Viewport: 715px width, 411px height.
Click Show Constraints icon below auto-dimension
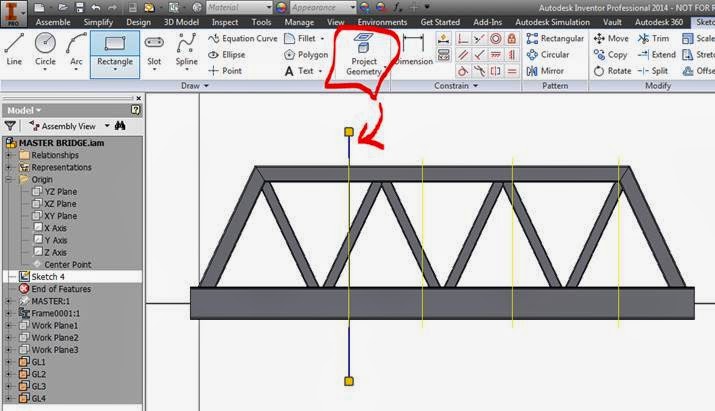(x=443, y=55)
